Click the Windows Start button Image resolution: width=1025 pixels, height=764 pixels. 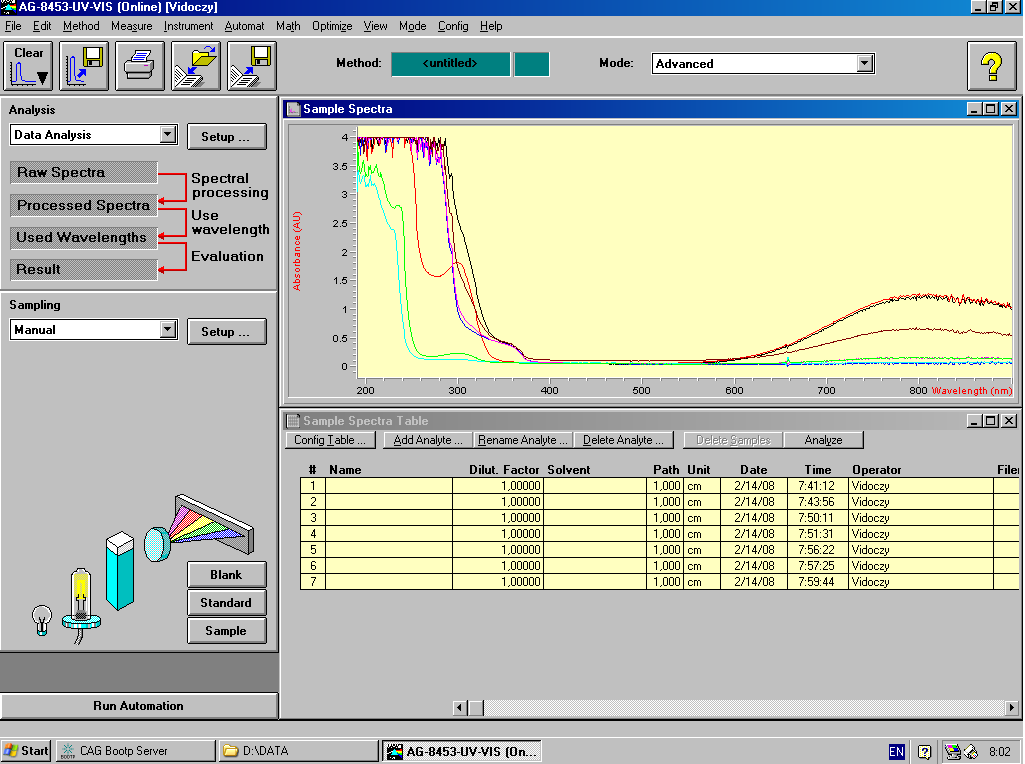tap(26, 752)
